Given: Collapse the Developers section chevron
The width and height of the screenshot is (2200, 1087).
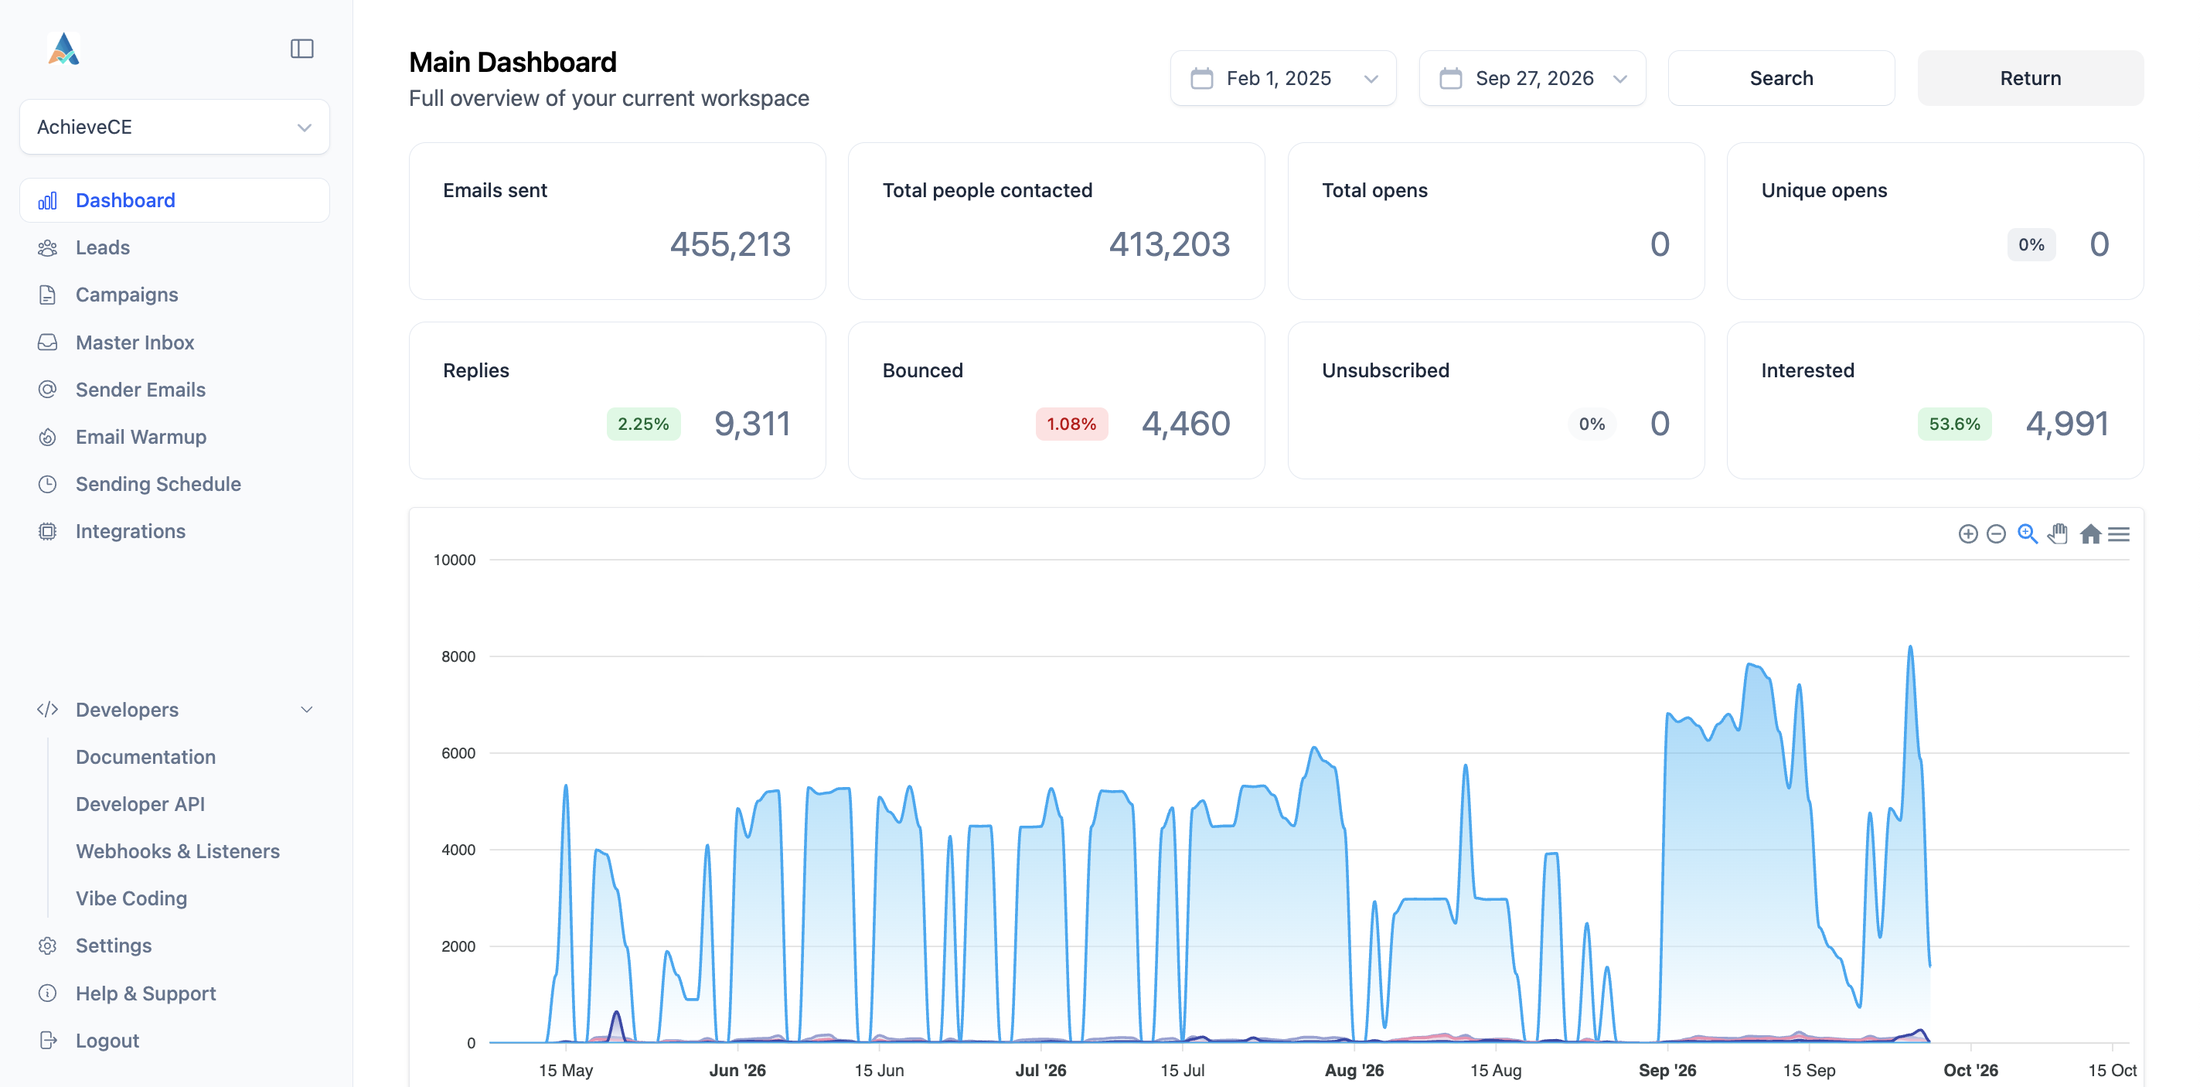Looking at the screenshot, I should [306, 709].
